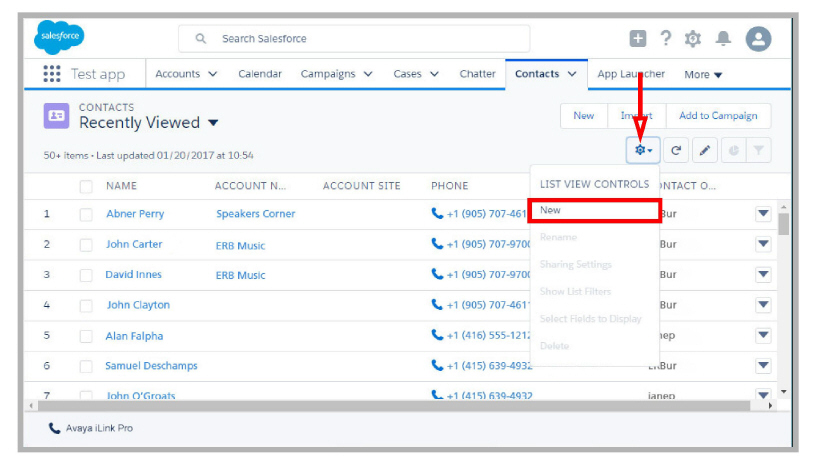The image size is (816, 466).
Task: Click phone icon for Abner Perry
Action: click(x=437, y=213)
